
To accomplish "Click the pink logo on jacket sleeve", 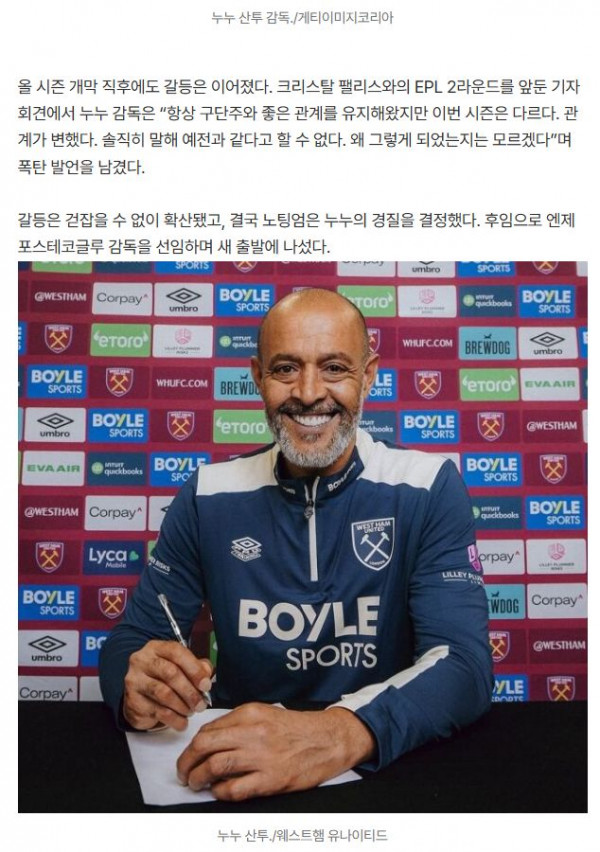I will click(x=474, y=557).
